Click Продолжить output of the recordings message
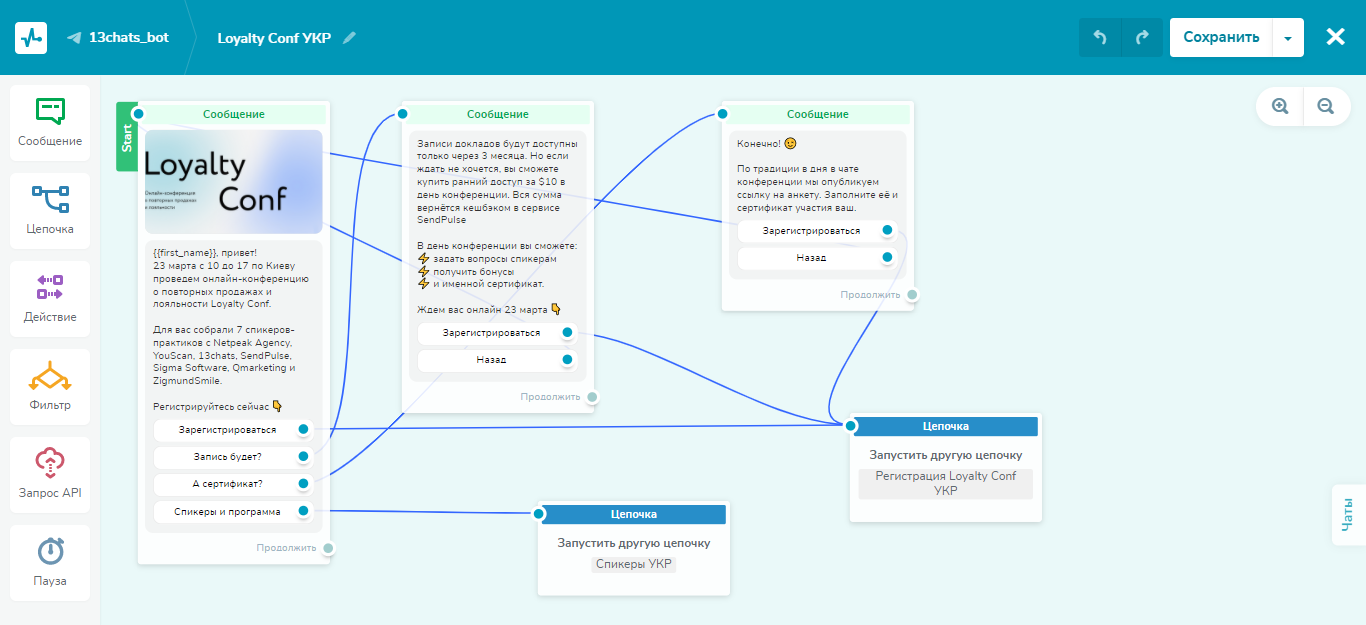 click(592, 397)
